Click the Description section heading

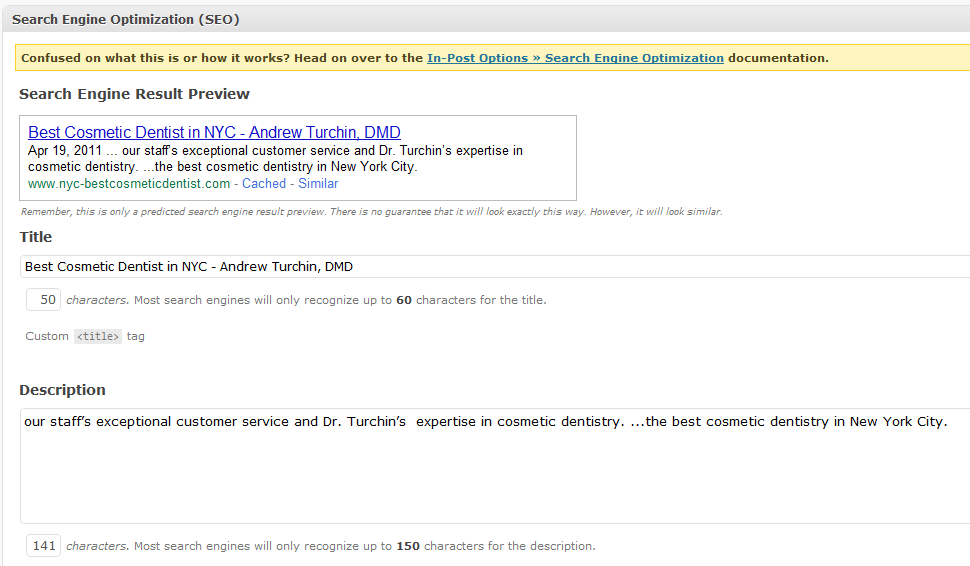click(62, 390)
